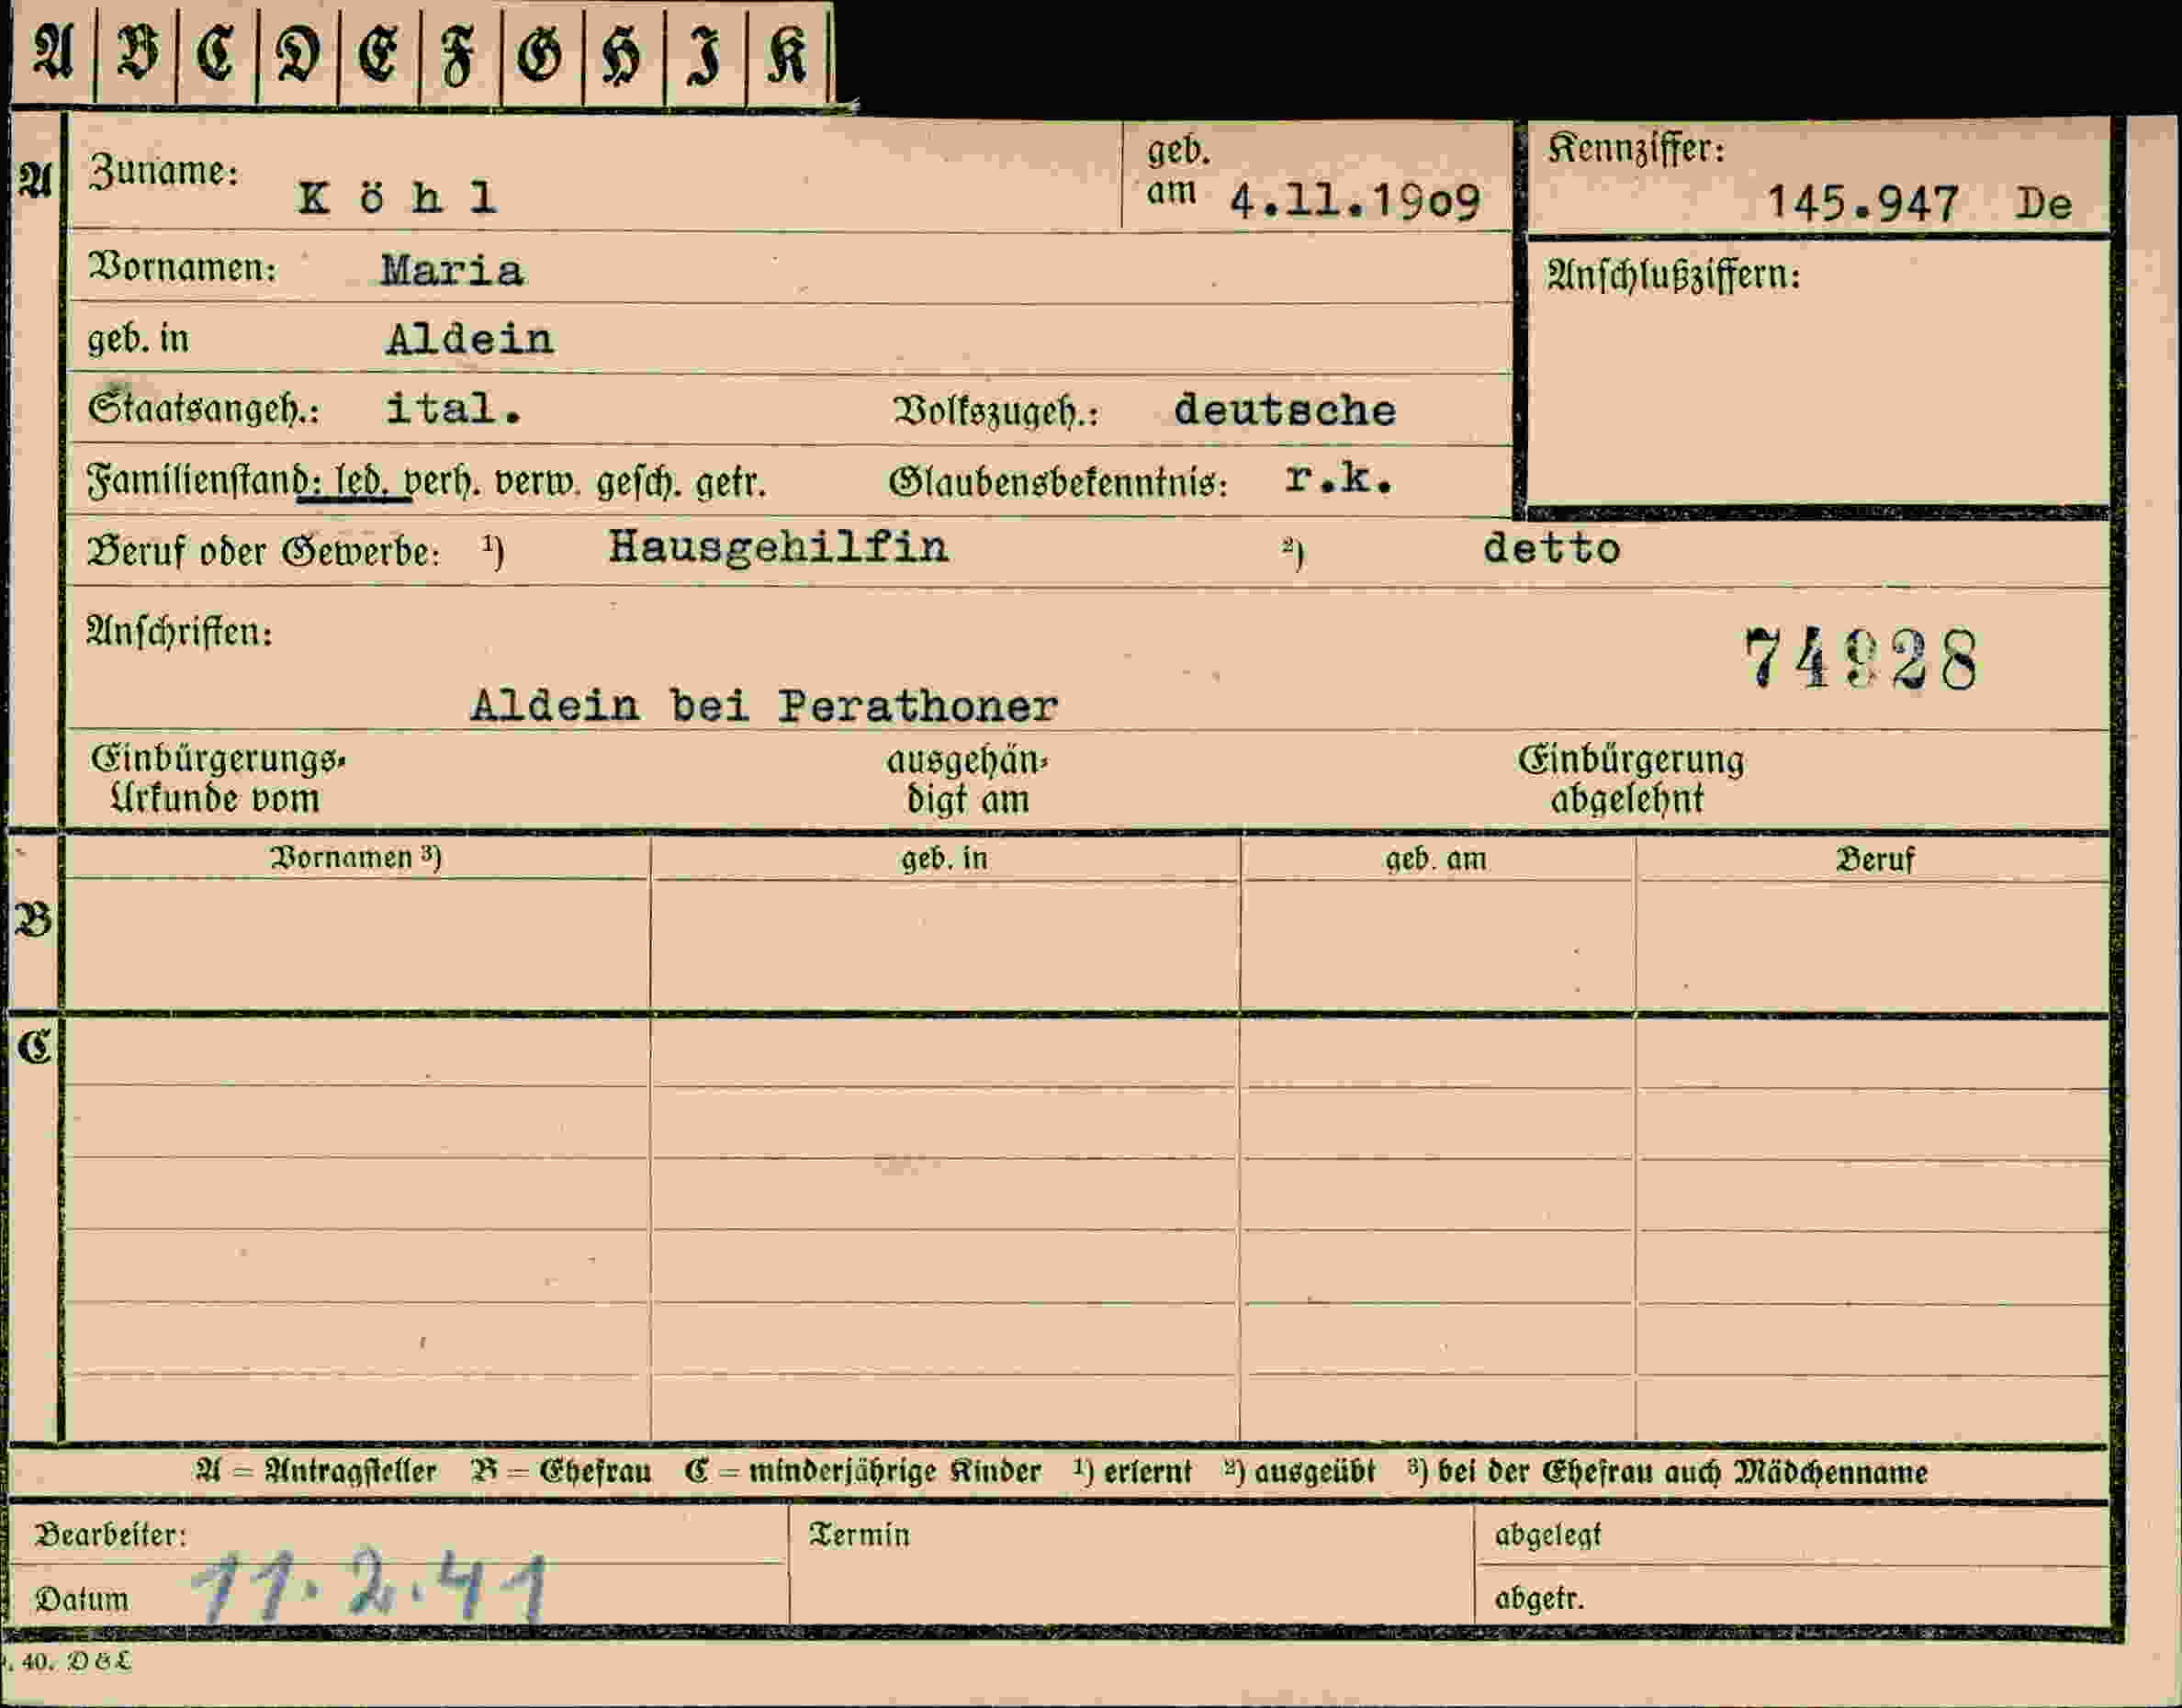
Task: Click the 'Kennziffer:' label
Action: [1636, 149]
